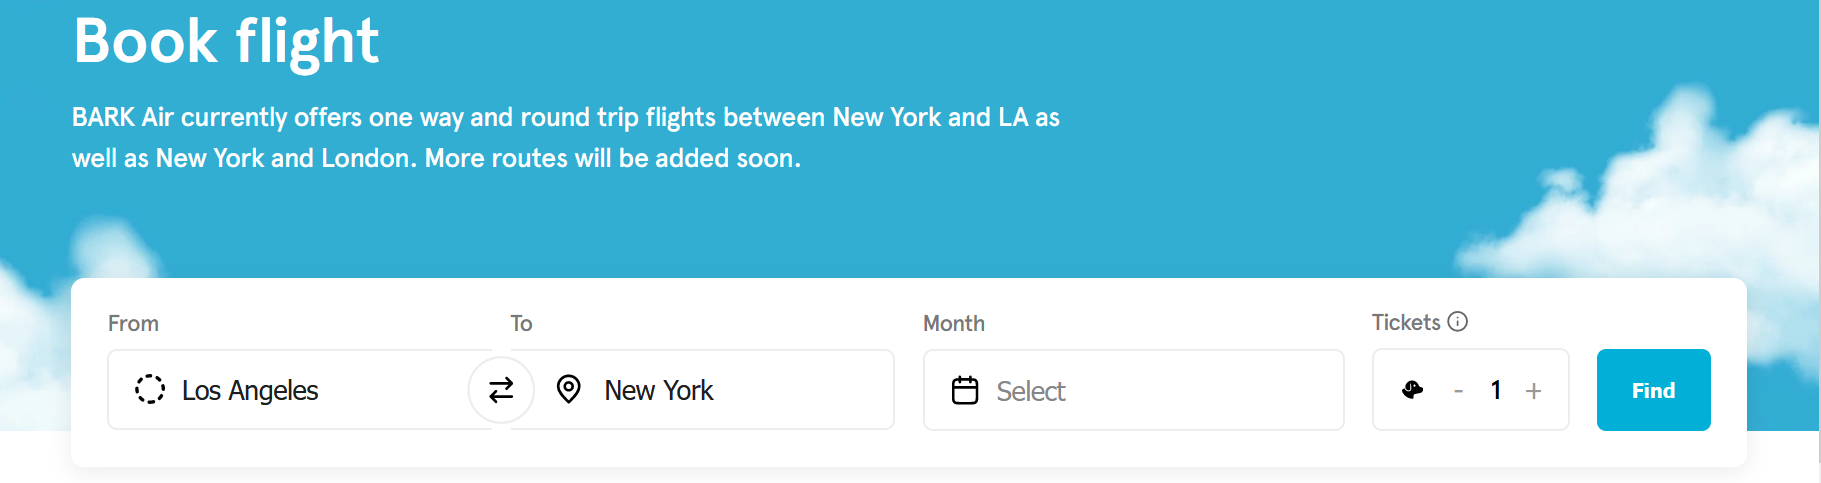Click the From field label
Screen dimensions: 1821x483
[x=133, y=323]
